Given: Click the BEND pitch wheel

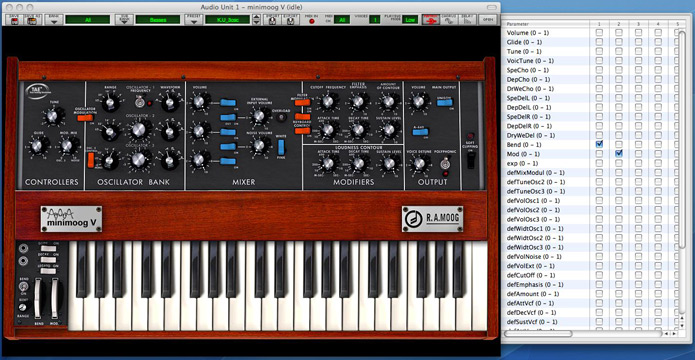Looking at the screenshot, I should pos(38,297).
